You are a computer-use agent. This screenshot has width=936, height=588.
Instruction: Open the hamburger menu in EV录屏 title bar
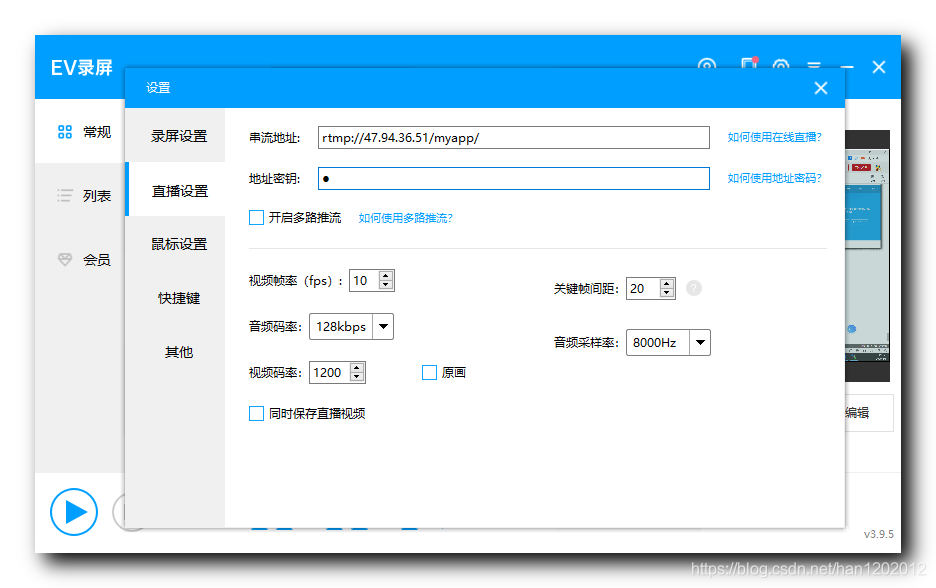click(814, 64)
